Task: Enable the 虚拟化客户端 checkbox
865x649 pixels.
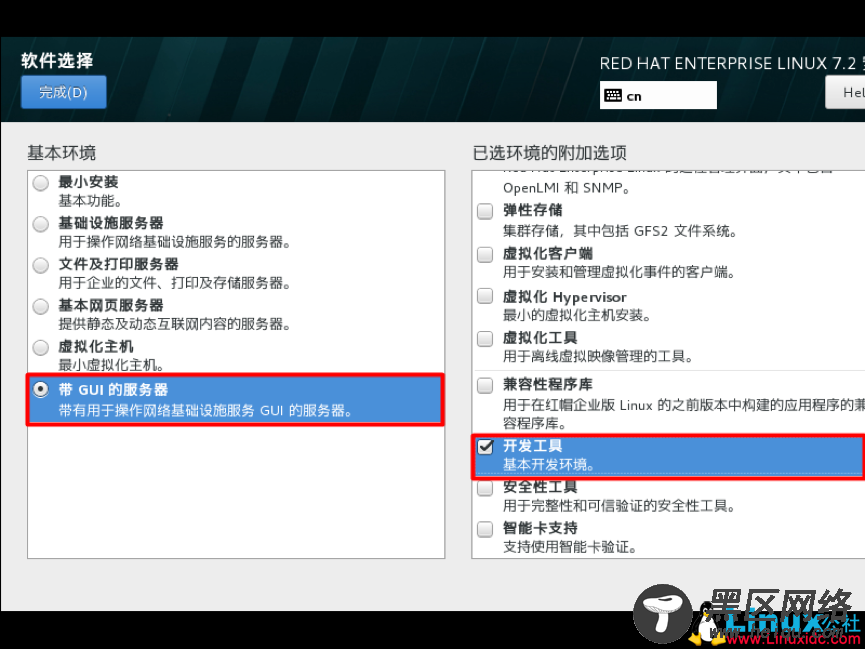Action: 485,254
